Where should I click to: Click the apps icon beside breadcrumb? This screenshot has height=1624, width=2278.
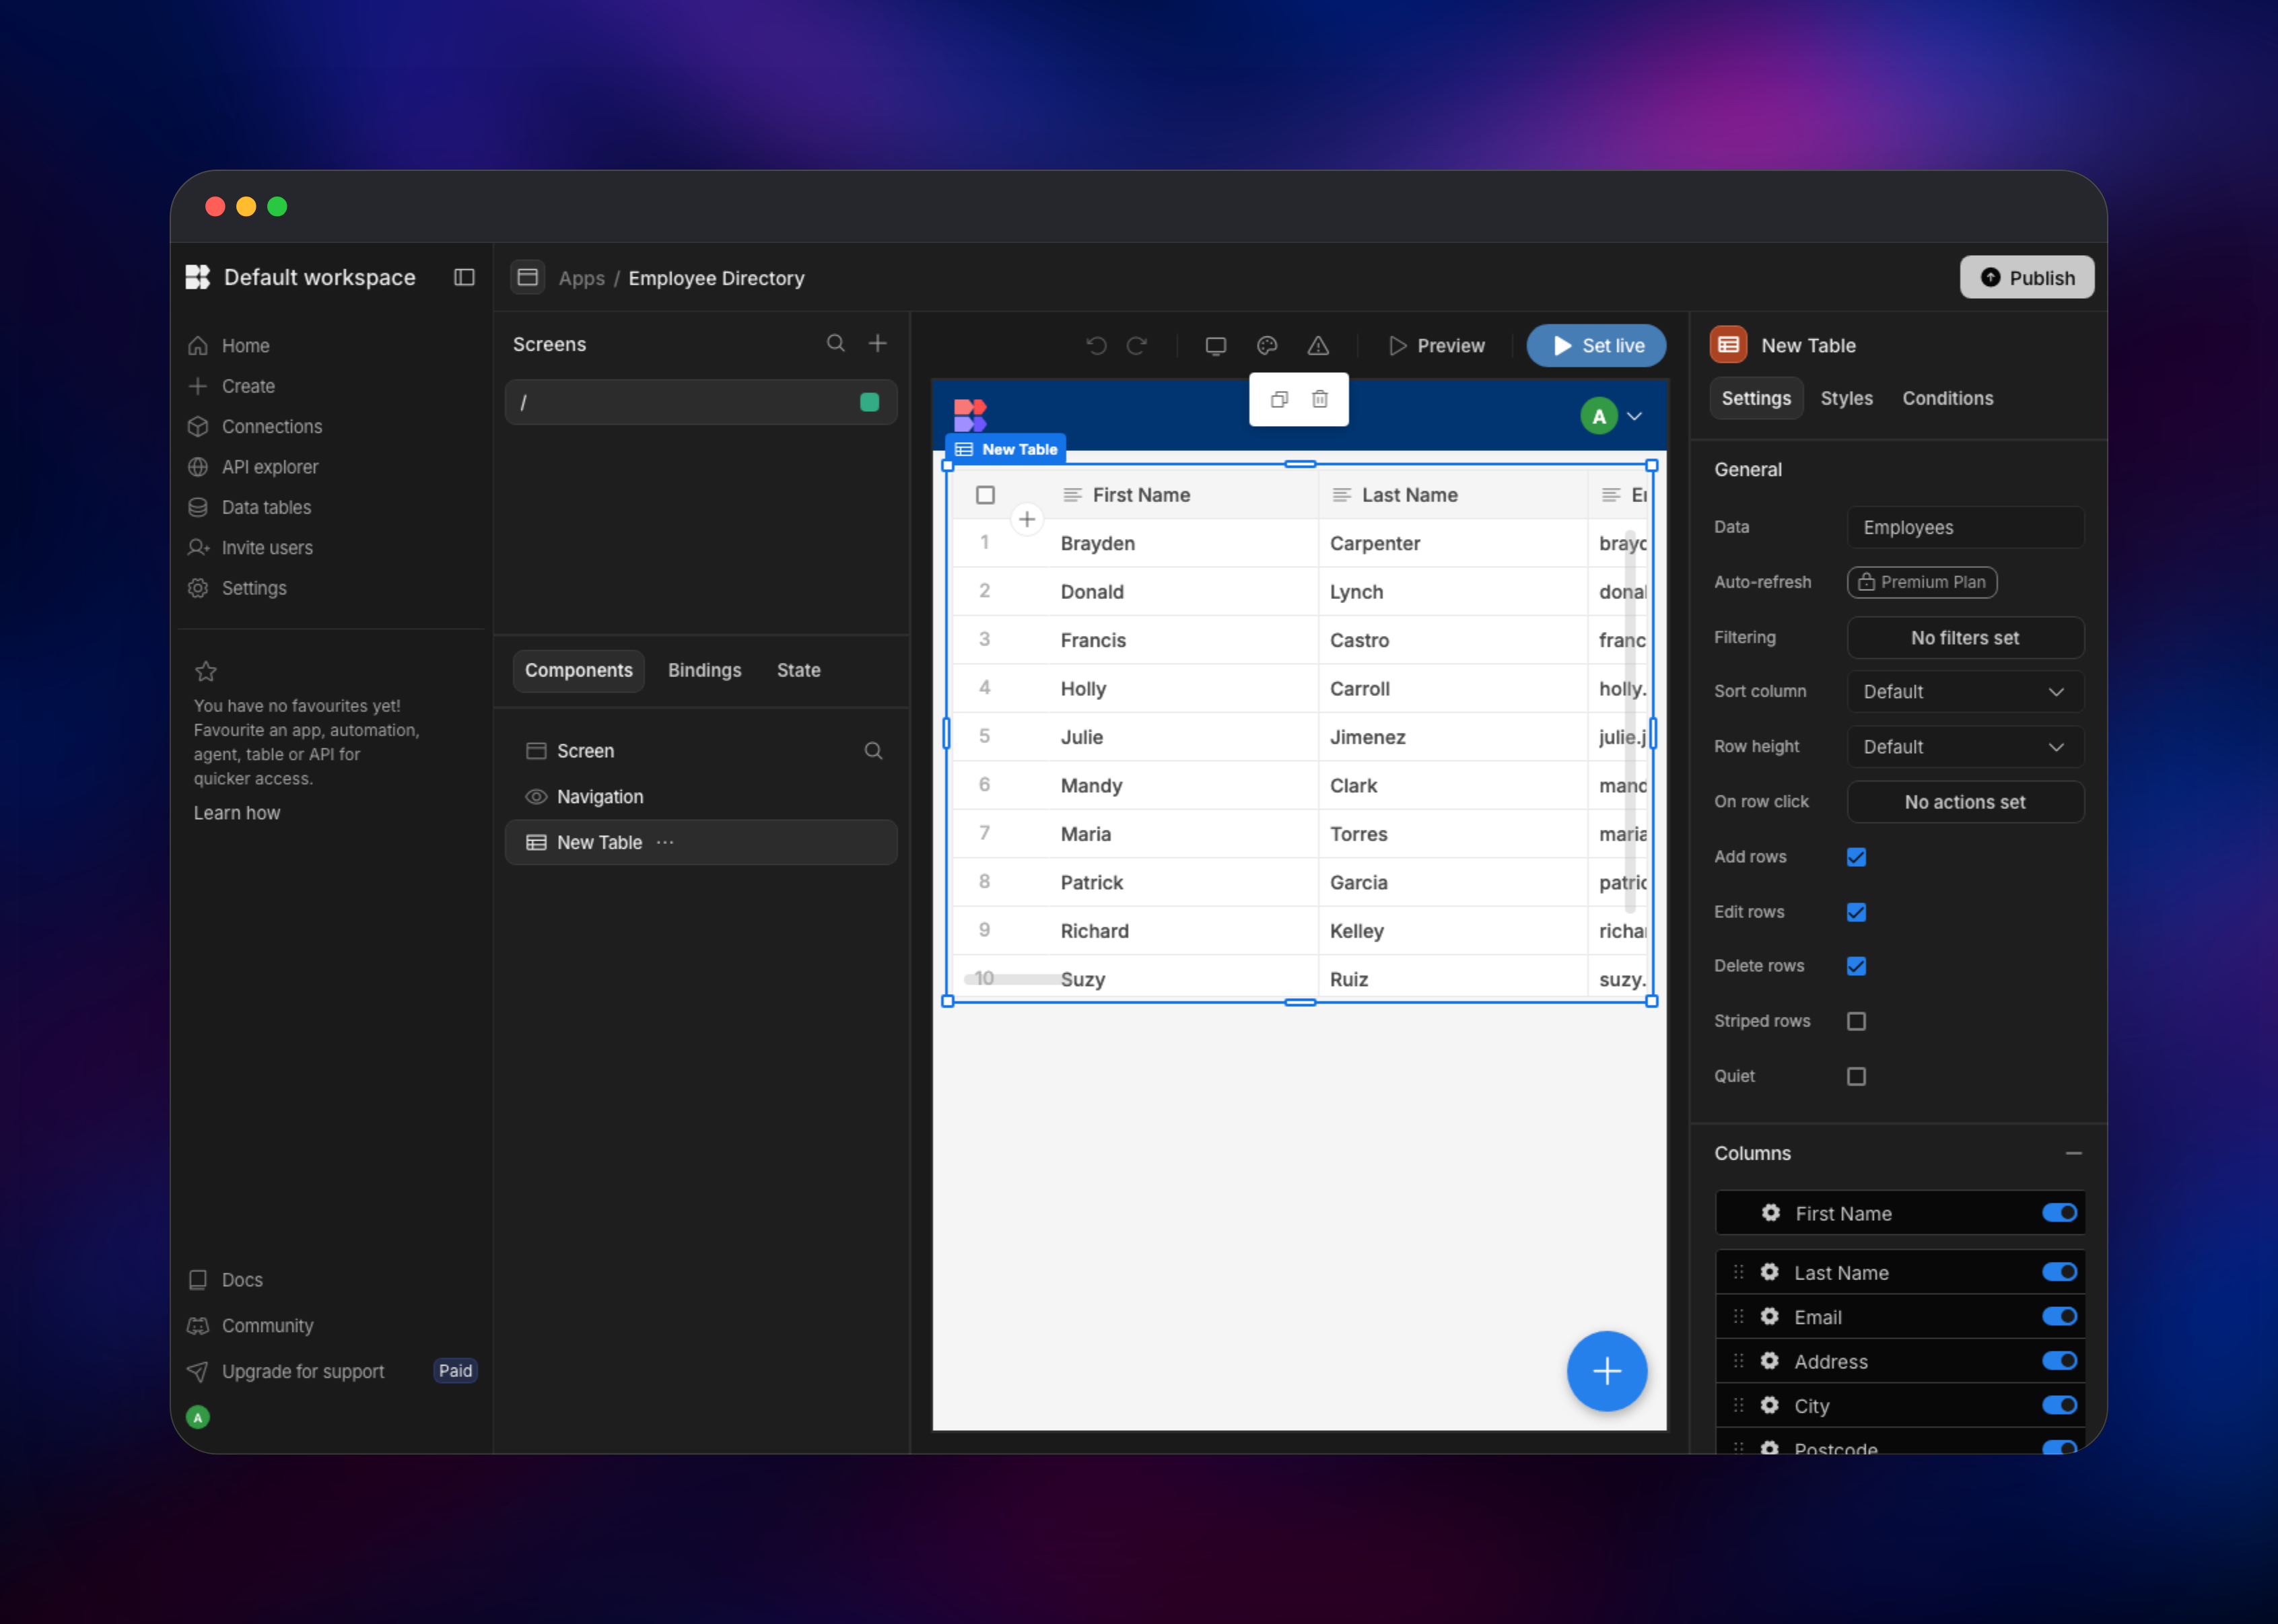[528, 277]
